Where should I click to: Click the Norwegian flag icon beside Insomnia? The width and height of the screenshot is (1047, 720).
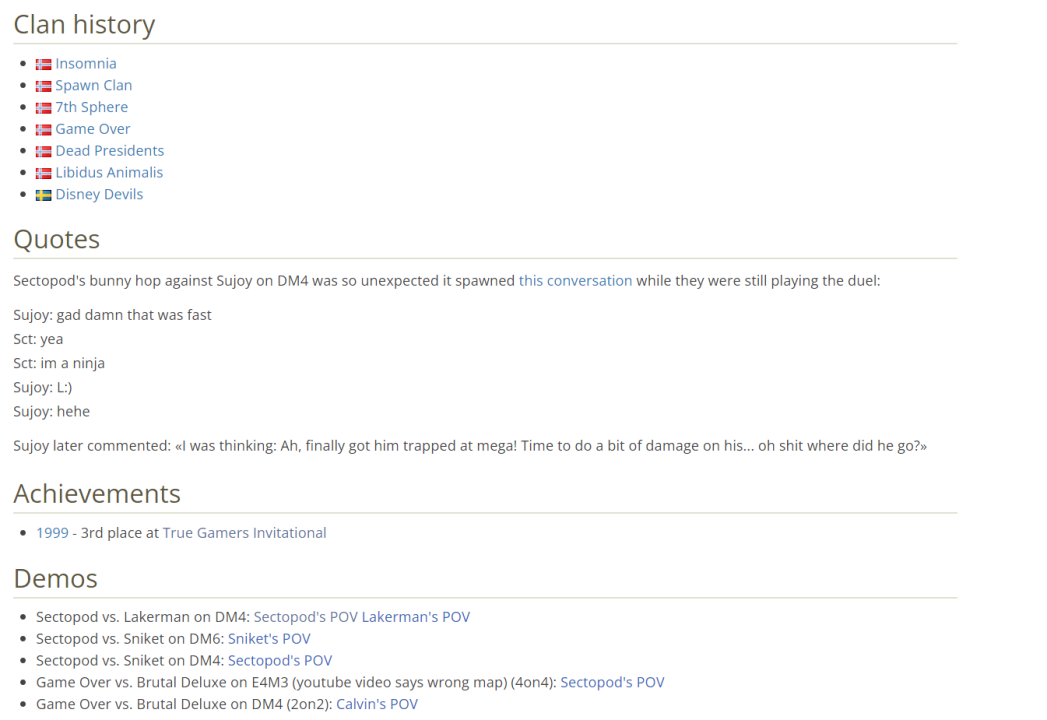click(x=43, y=64)
